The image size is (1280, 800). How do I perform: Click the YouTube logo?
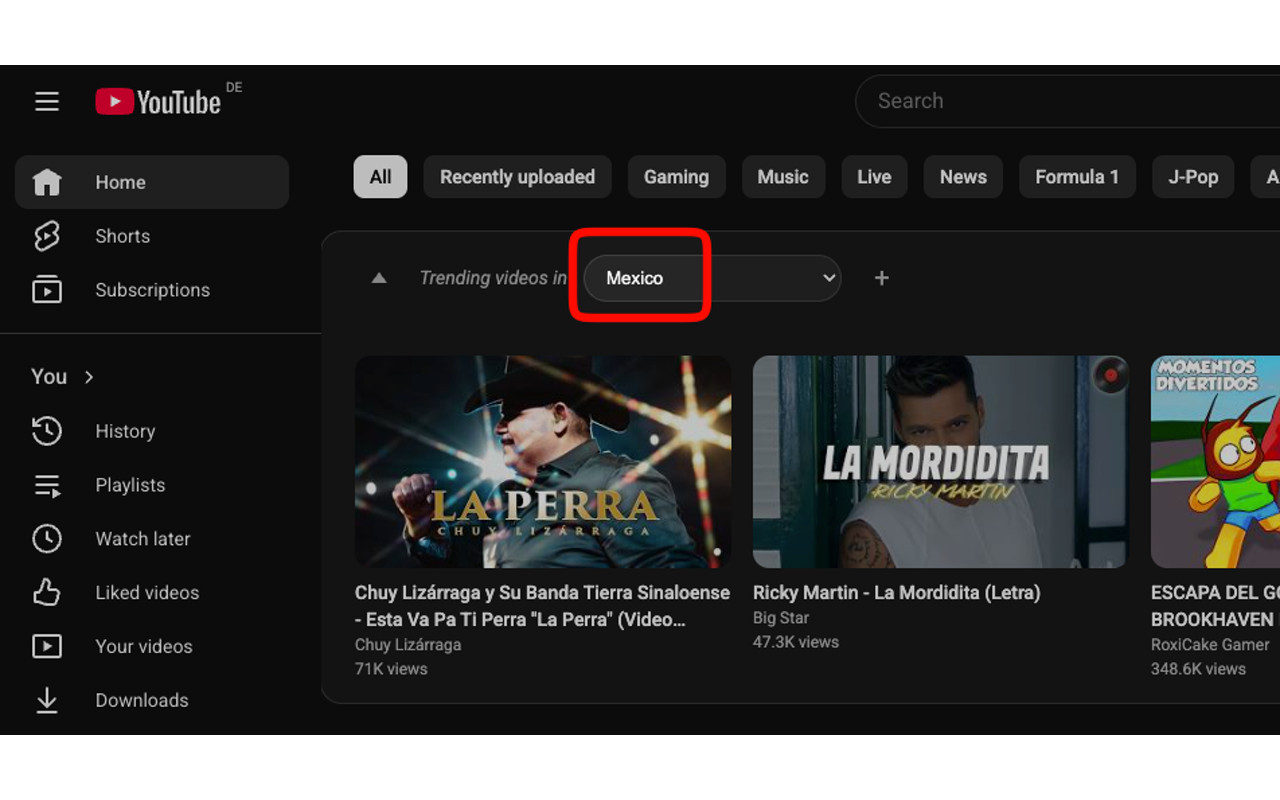tap(158, 101)
